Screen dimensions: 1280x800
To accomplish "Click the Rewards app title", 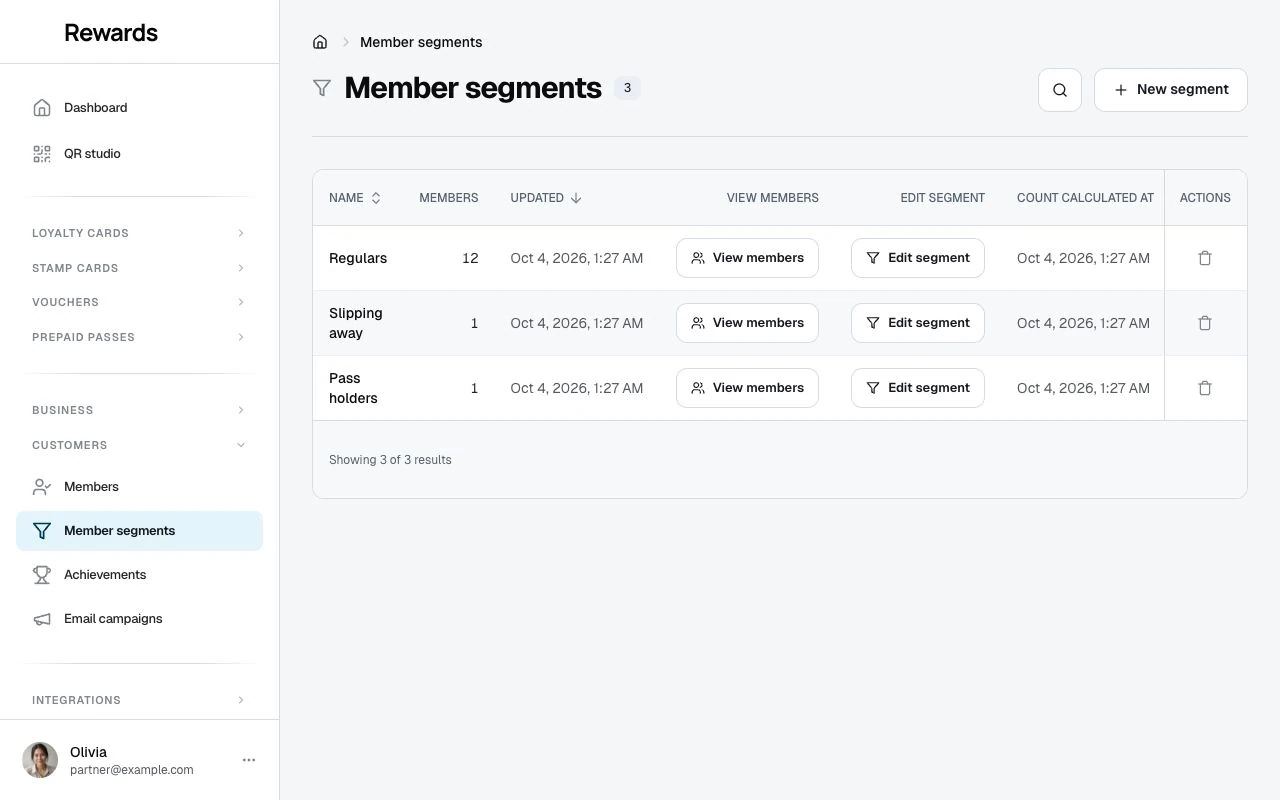I will coord(111,32).
